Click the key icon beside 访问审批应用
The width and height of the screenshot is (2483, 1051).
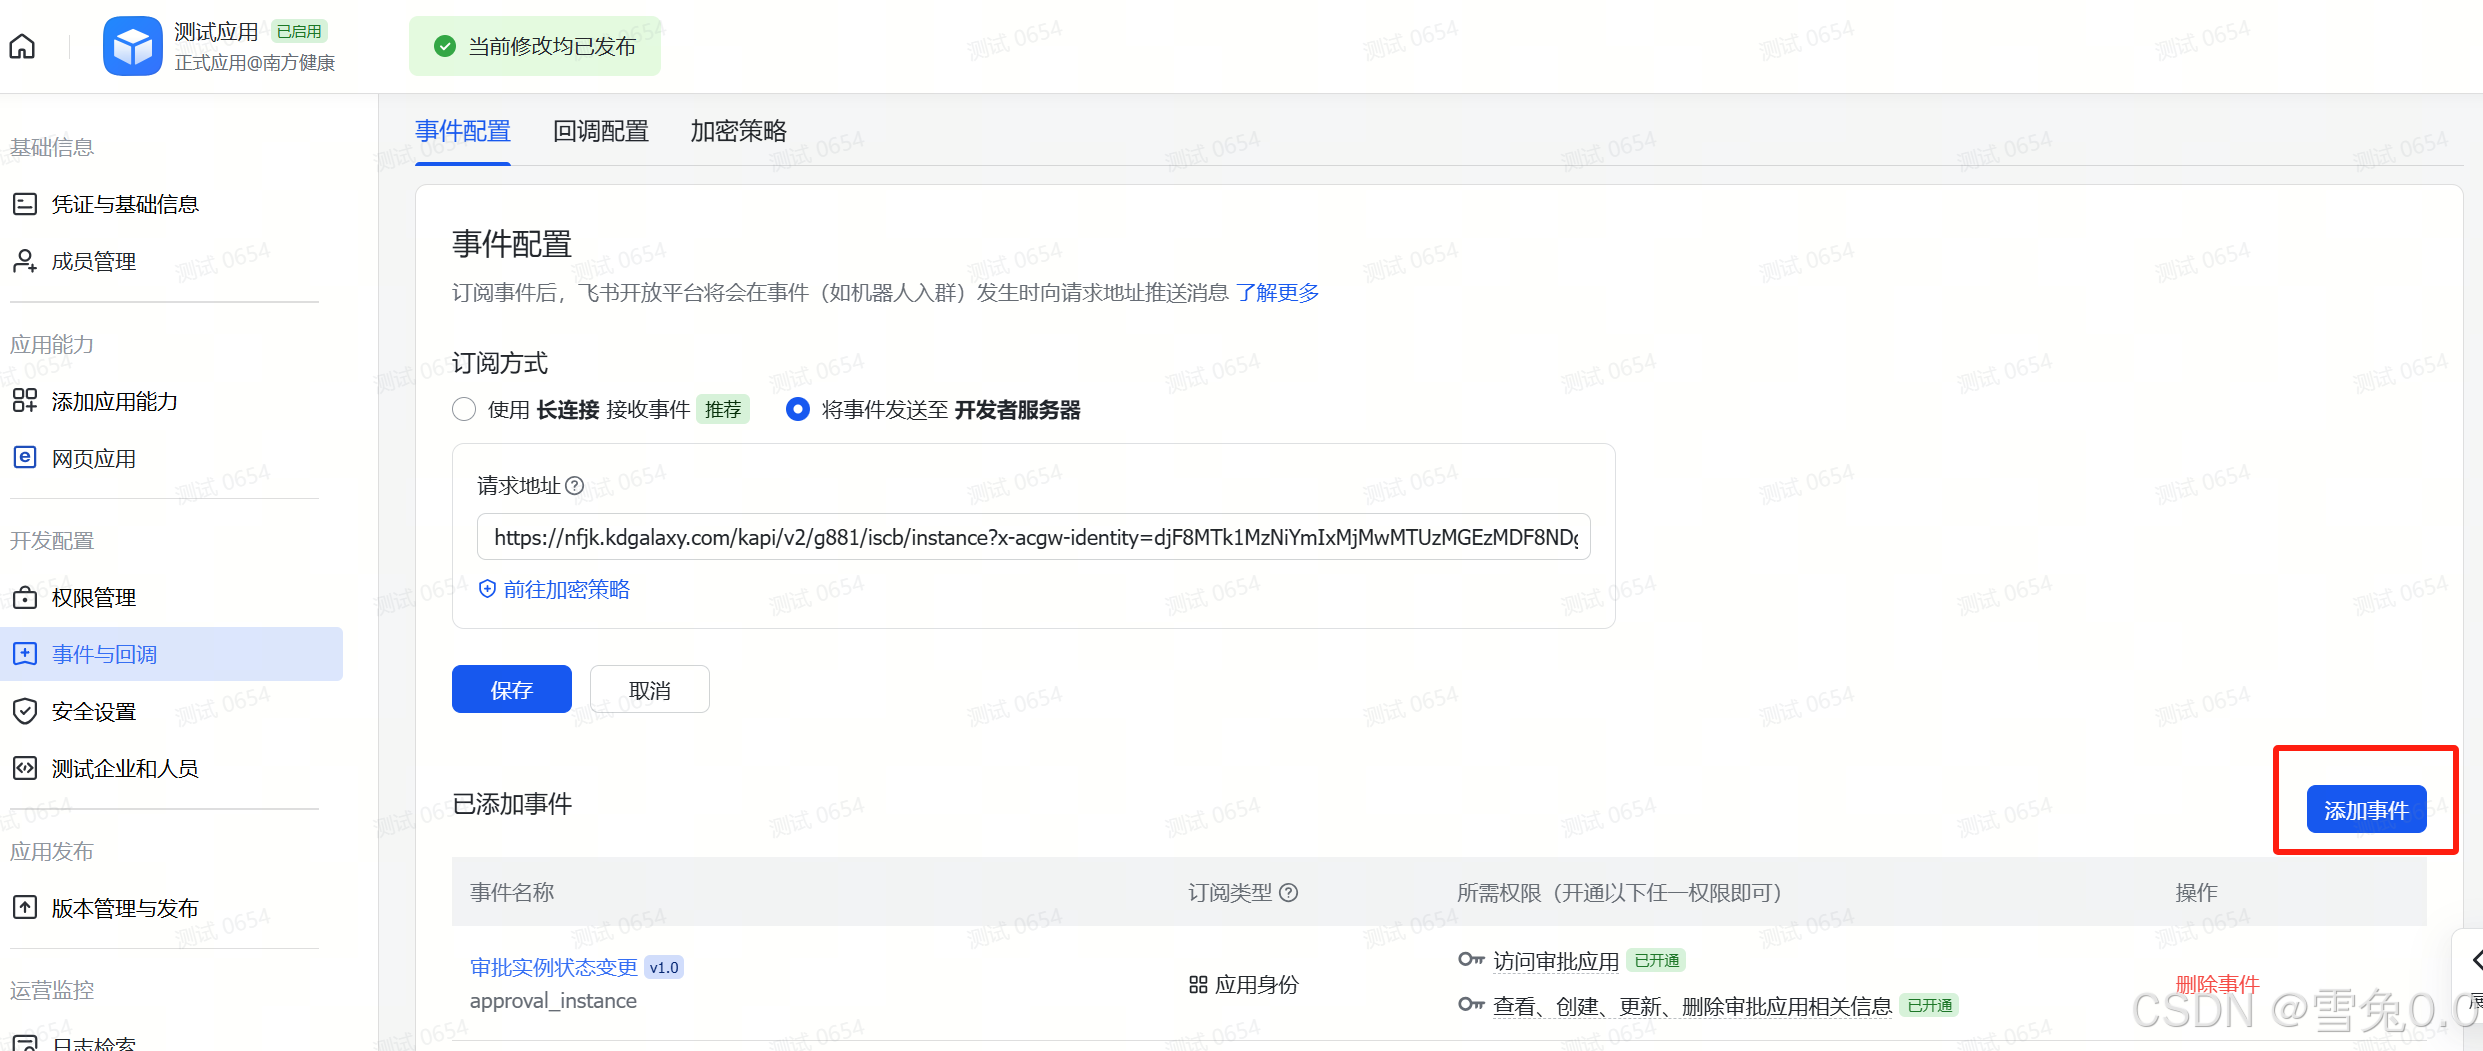pos(1470,960)
